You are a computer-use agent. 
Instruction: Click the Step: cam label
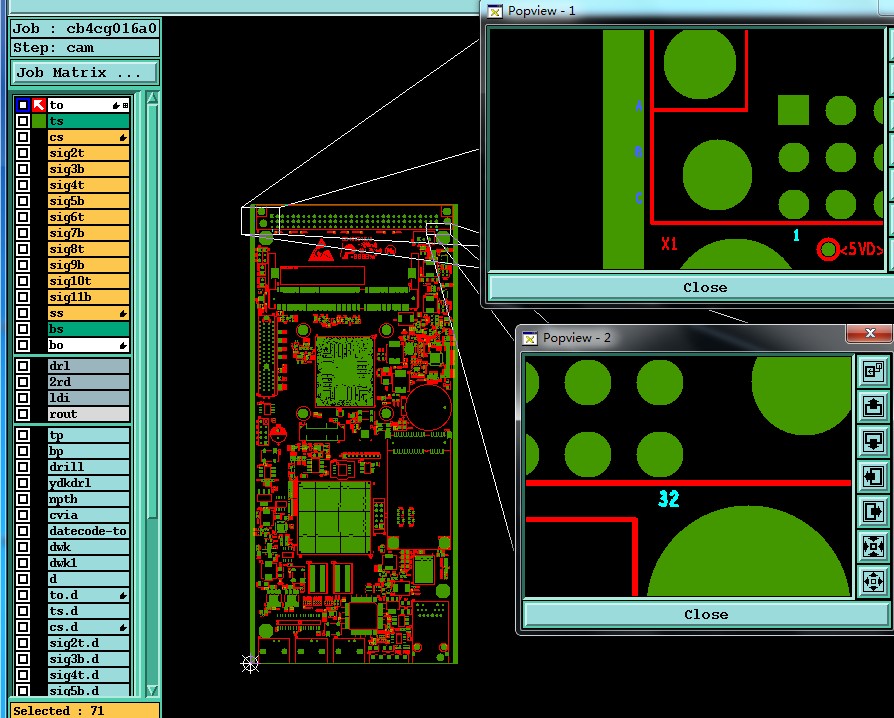[84, 47]
